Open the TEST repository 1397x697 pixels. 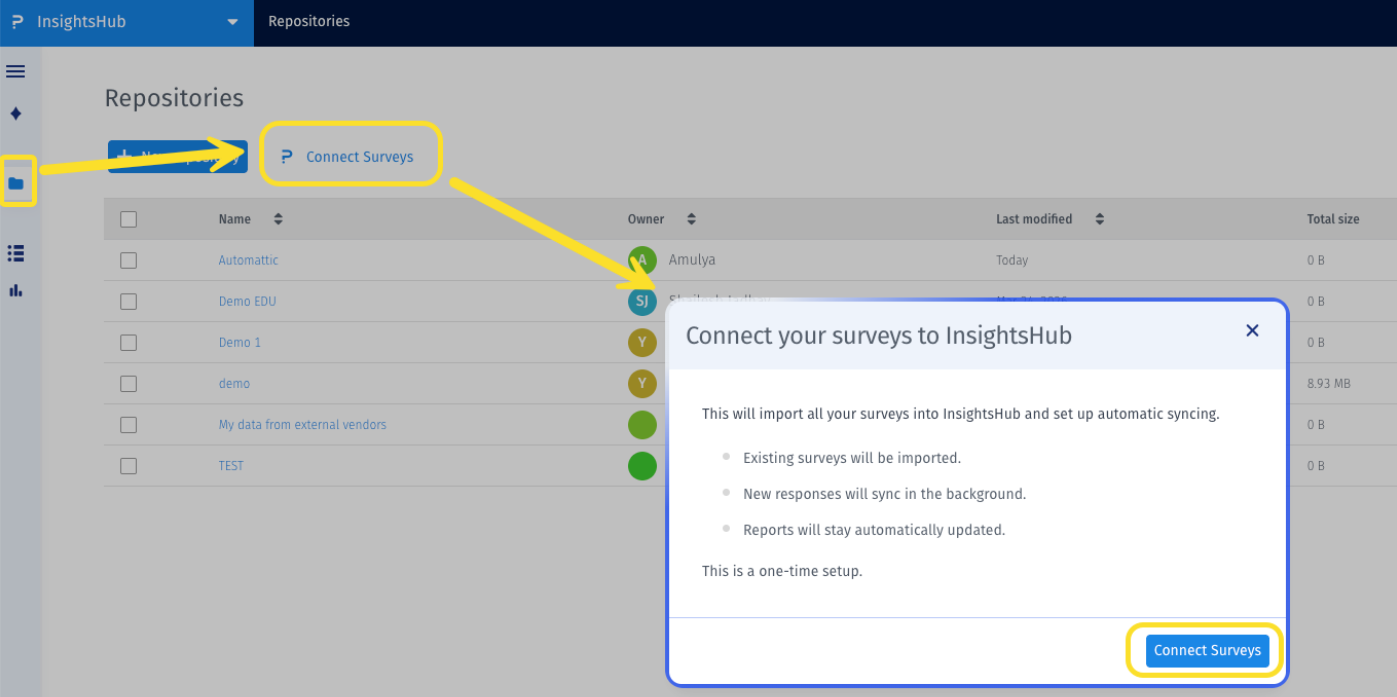231,465
